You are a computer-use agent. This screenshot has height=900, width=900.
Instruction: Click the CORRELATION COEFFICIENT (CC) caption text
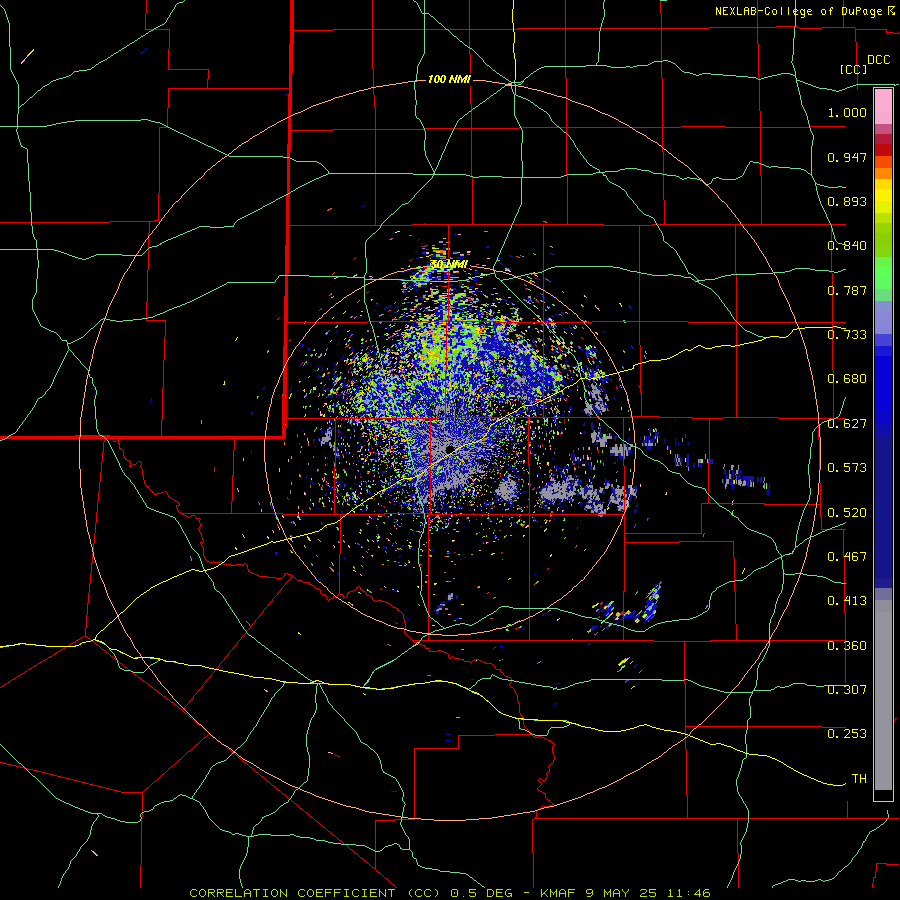point(315,893)
